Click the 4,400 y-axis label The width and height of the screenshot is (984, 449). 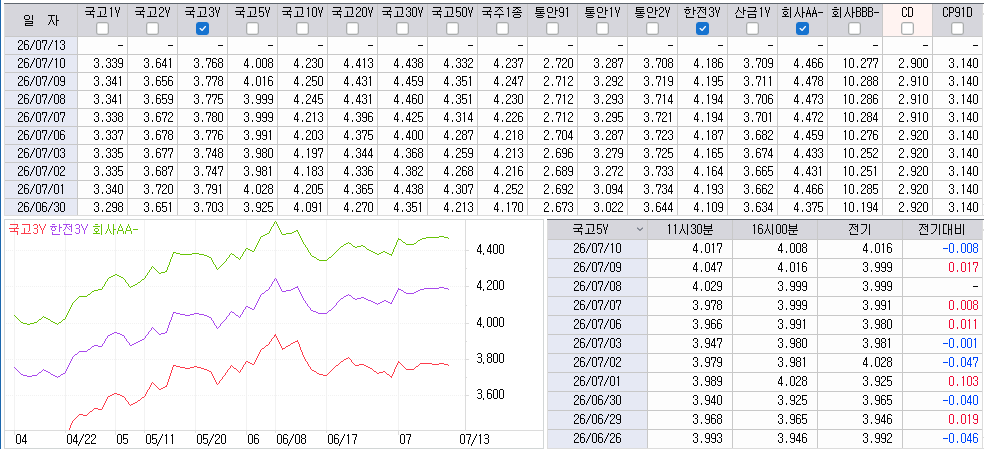(x=491, y=249)
